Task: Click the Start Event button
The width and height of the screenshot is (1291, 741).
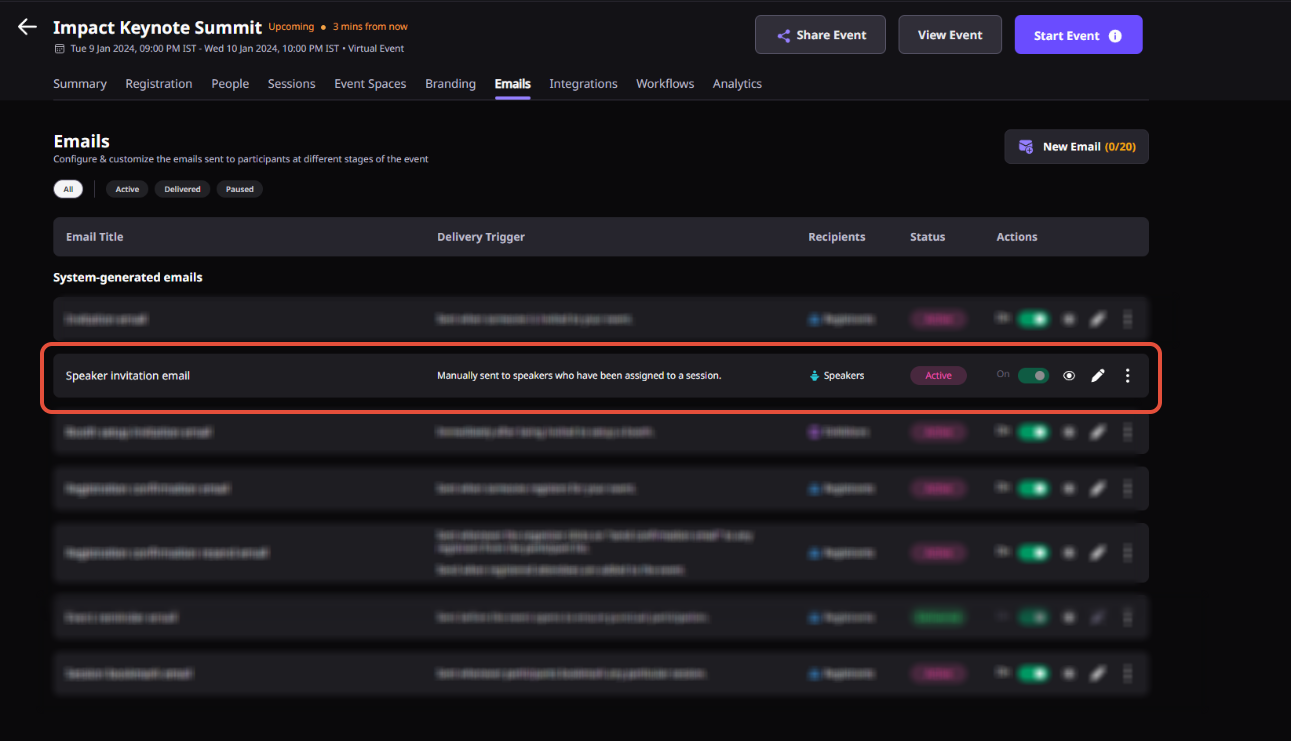Action: (1078, 35)
